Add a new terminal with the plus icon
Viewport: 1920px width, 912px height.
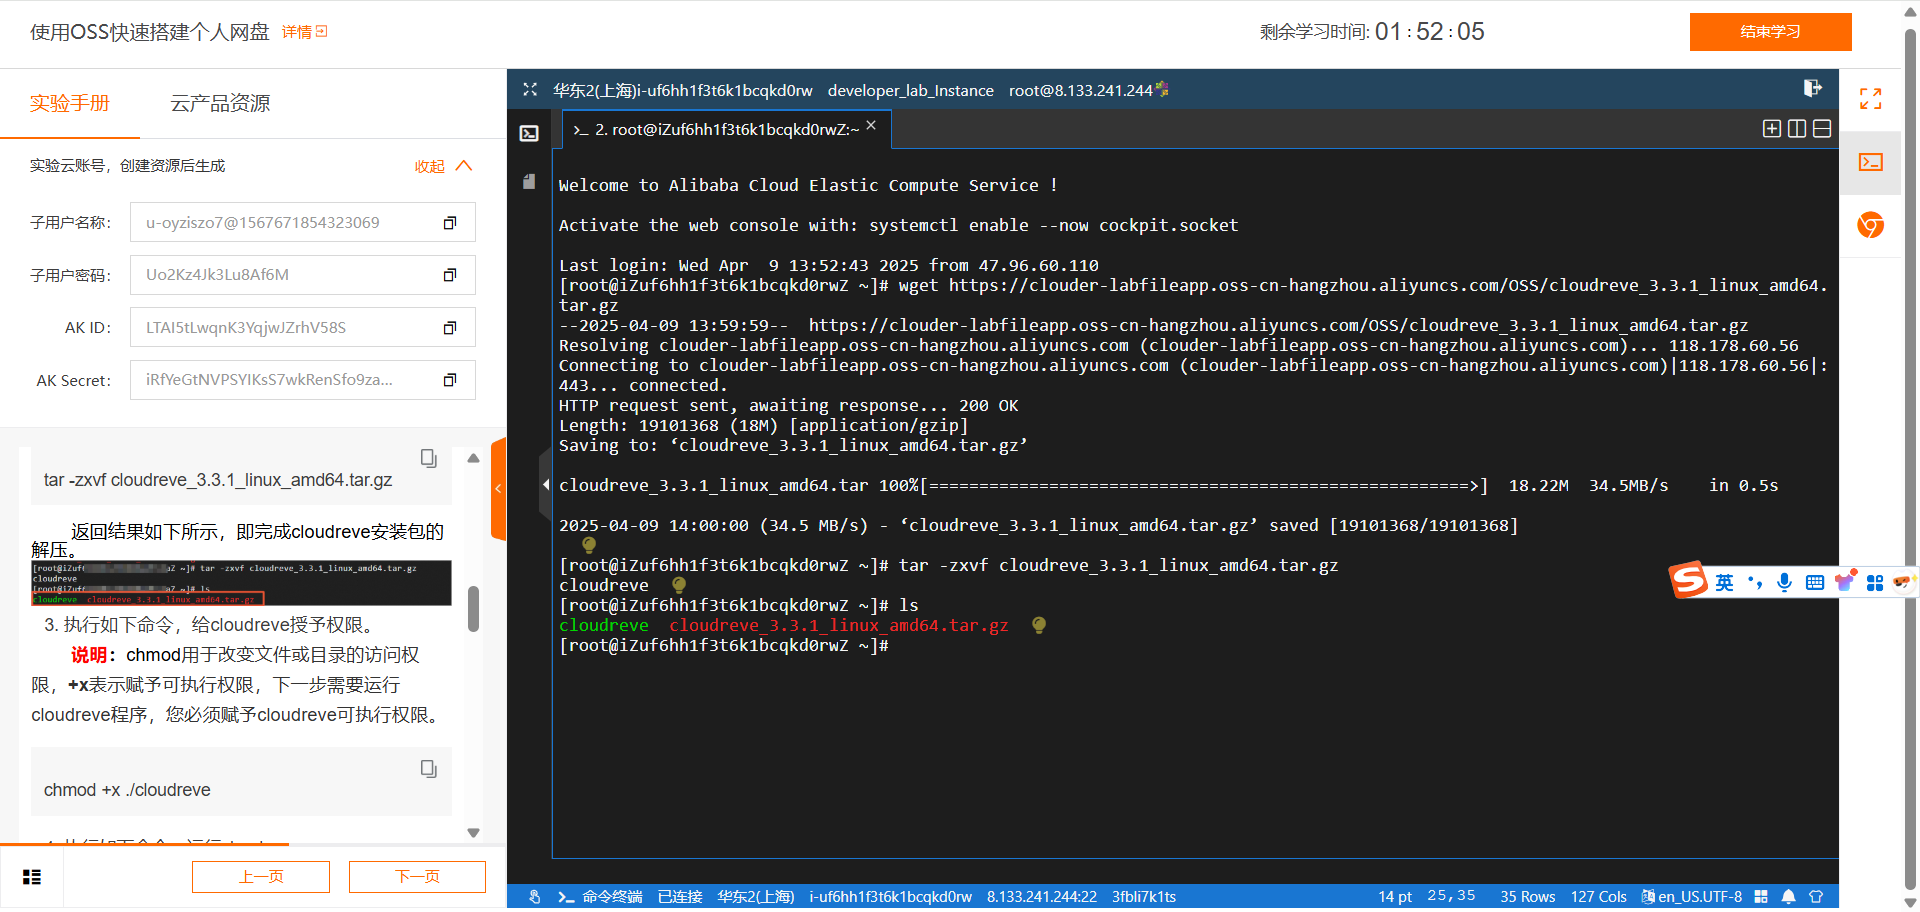[x=1771, y=128]
